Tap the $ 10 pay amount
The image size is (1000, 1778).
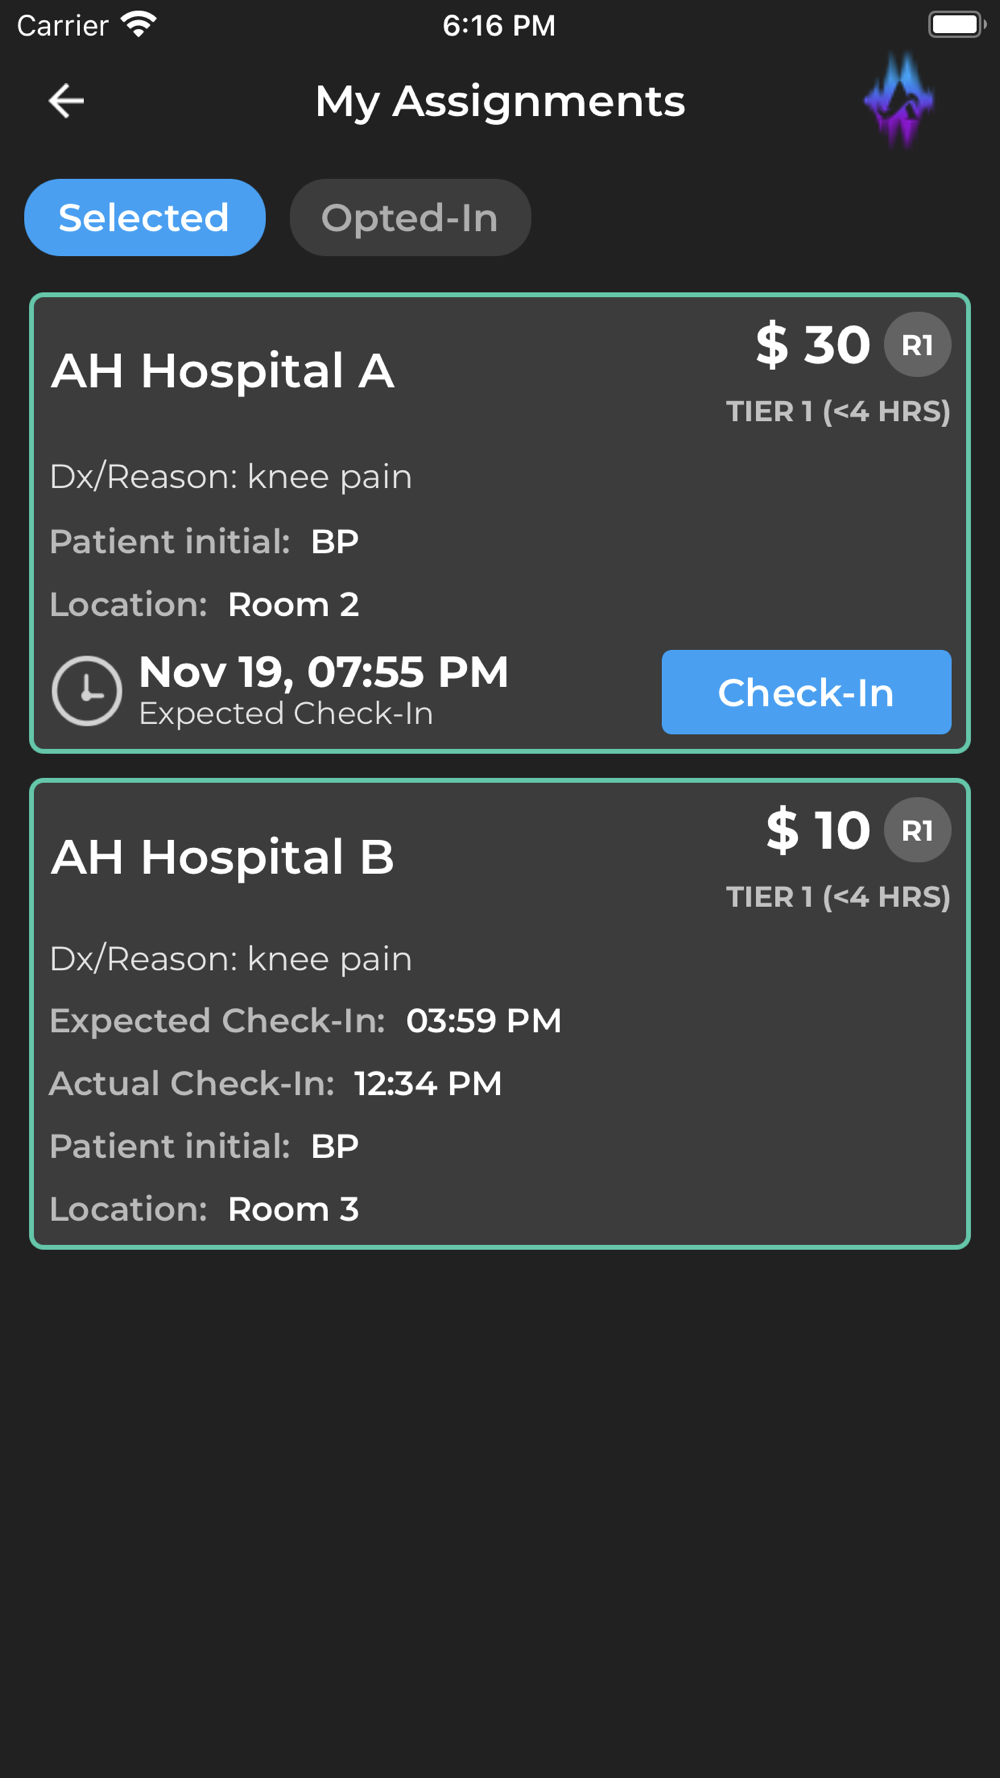[x=818, y=830]
